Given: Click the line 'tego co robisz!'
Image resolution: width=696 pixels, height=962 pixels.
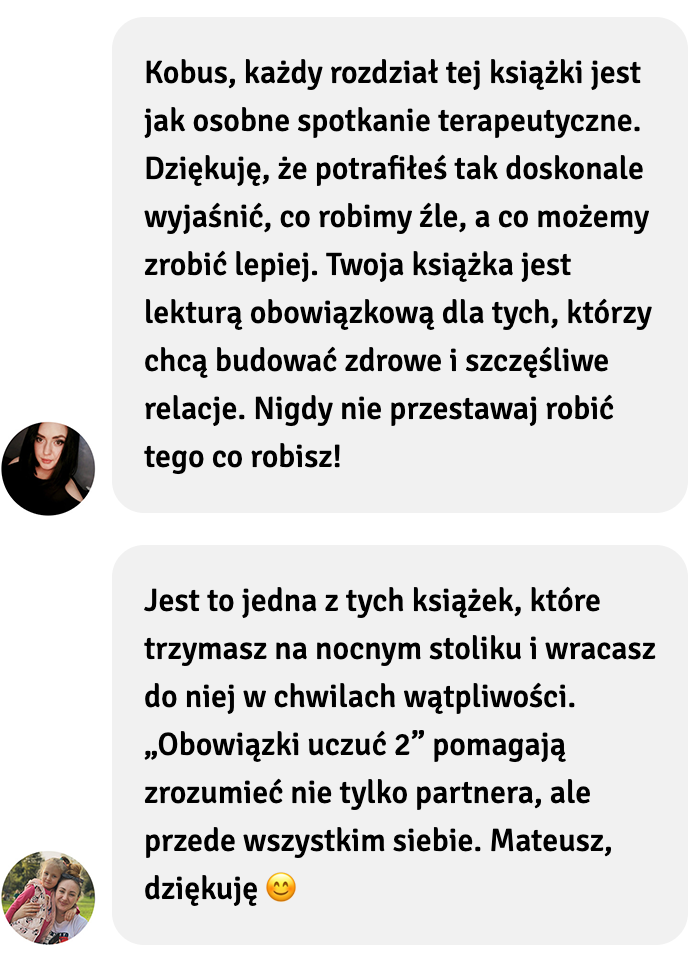Looking at the screenshot, I should coord(242,457).
